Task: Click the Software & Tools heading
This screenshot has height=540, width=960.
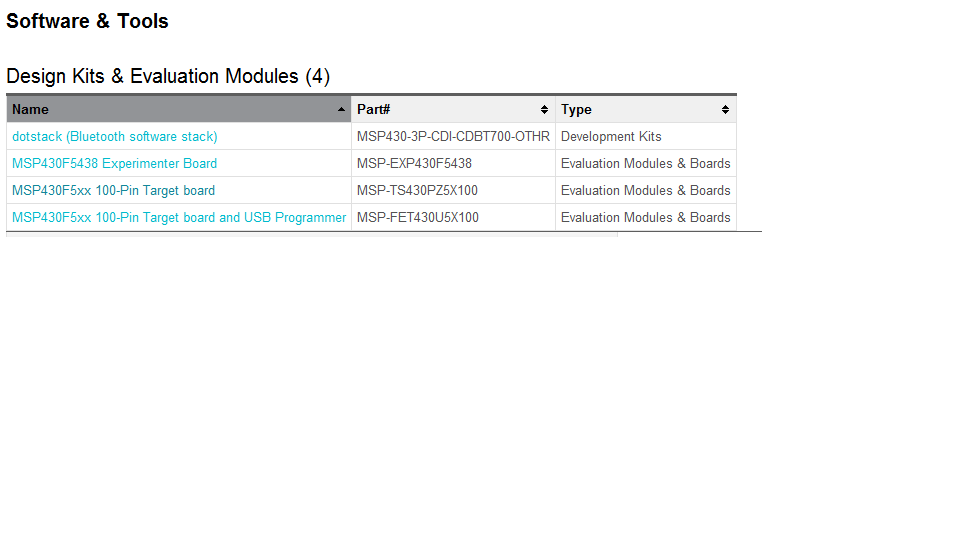Action: pos(87,21)
